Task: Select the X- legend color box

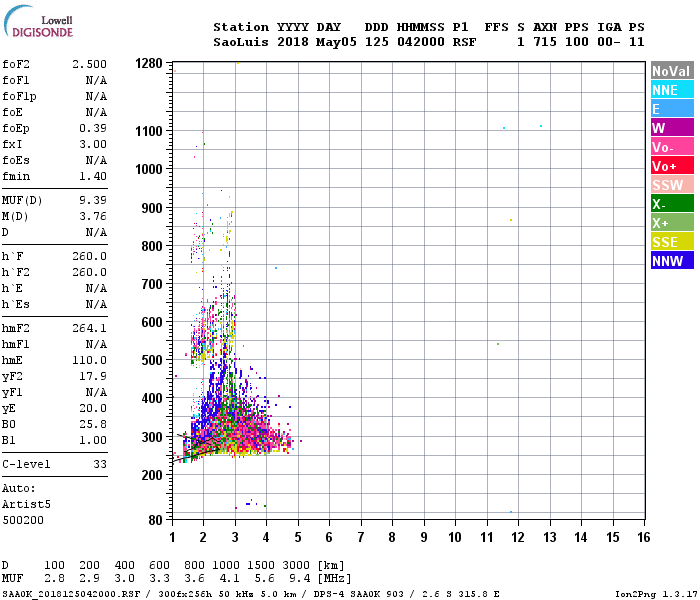Action: pyautogui.click(x=672, y=204)
